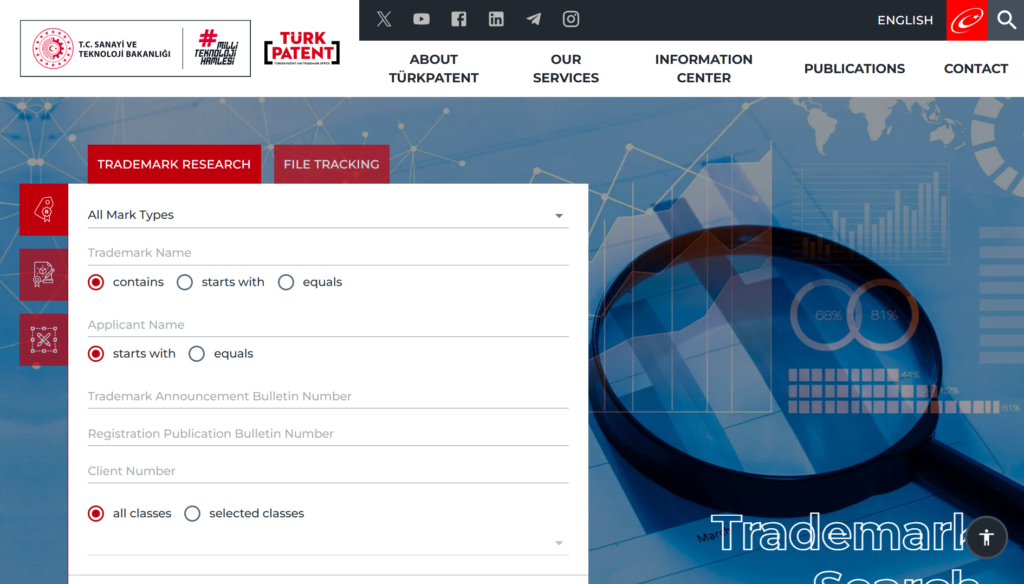Open the Telegram channel icon

(x=534, y=20)
